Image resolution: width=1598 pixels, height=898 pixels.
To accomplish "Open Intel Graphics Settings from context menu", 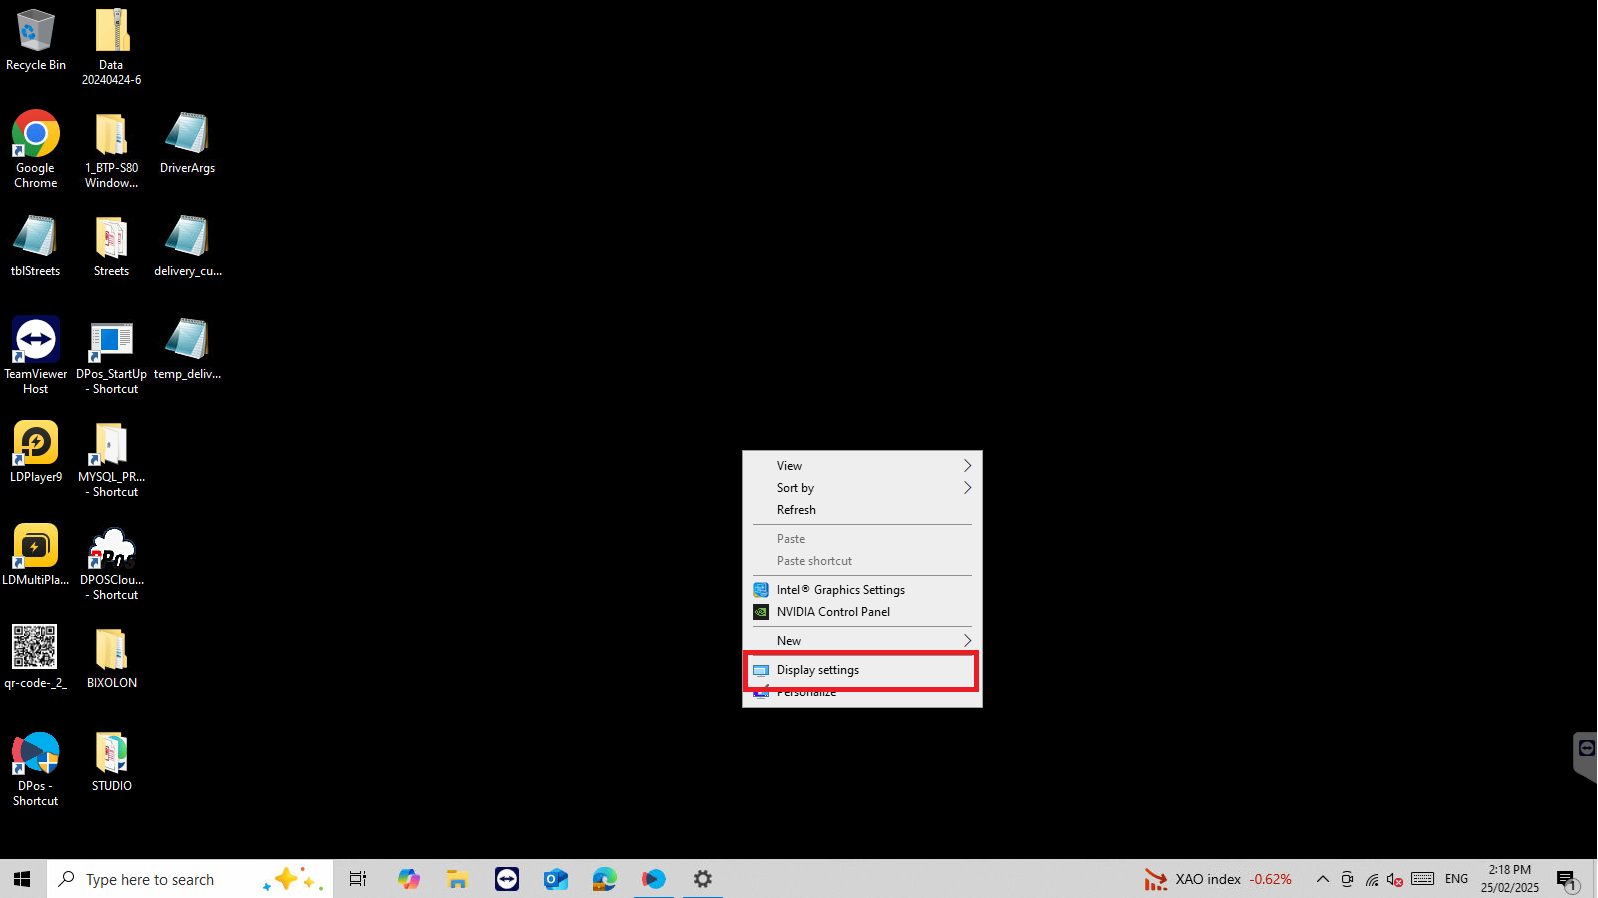I will (x=862, y=590).
